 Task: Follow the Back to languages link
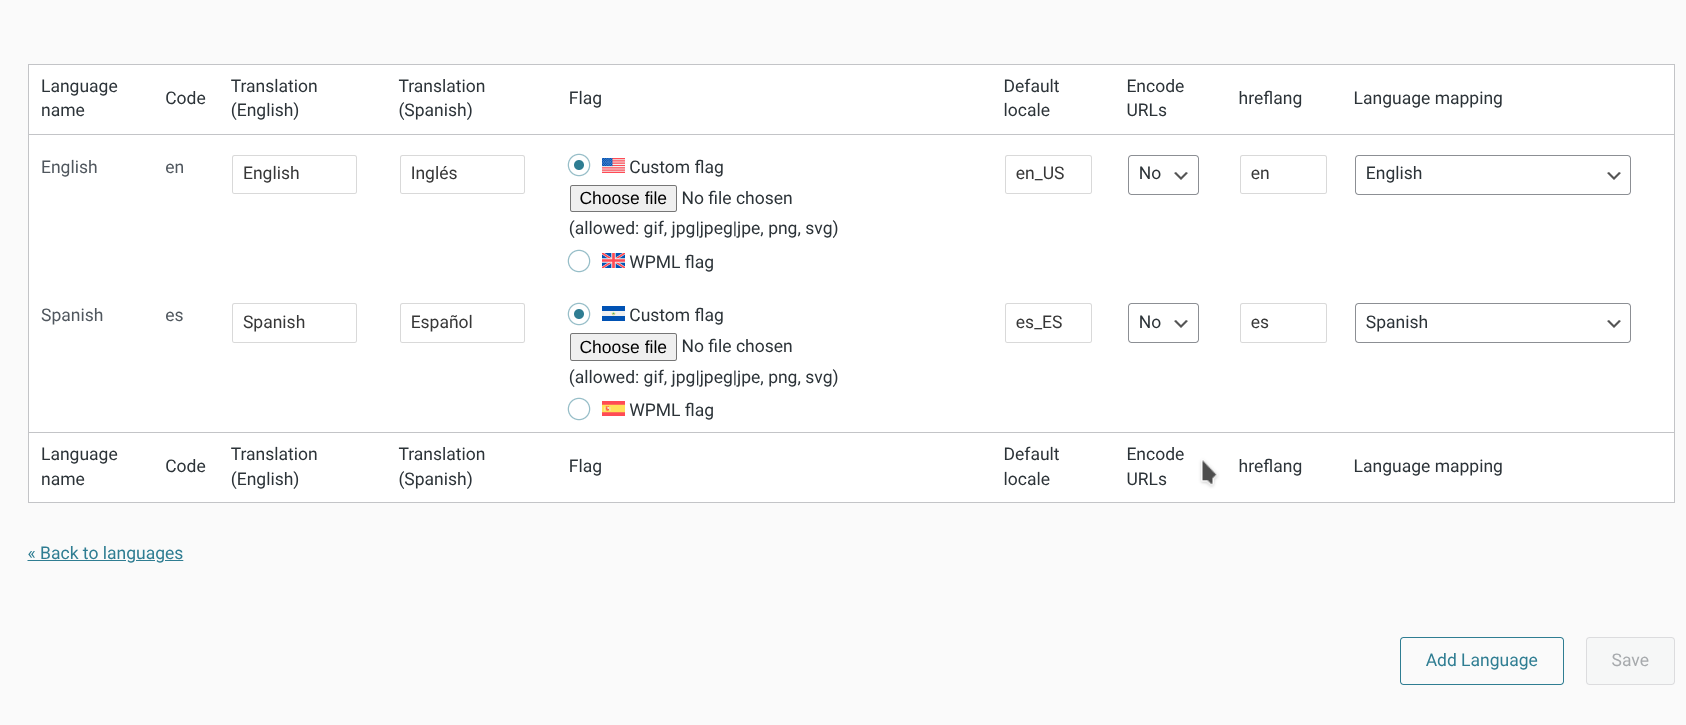tap(106, 553)
